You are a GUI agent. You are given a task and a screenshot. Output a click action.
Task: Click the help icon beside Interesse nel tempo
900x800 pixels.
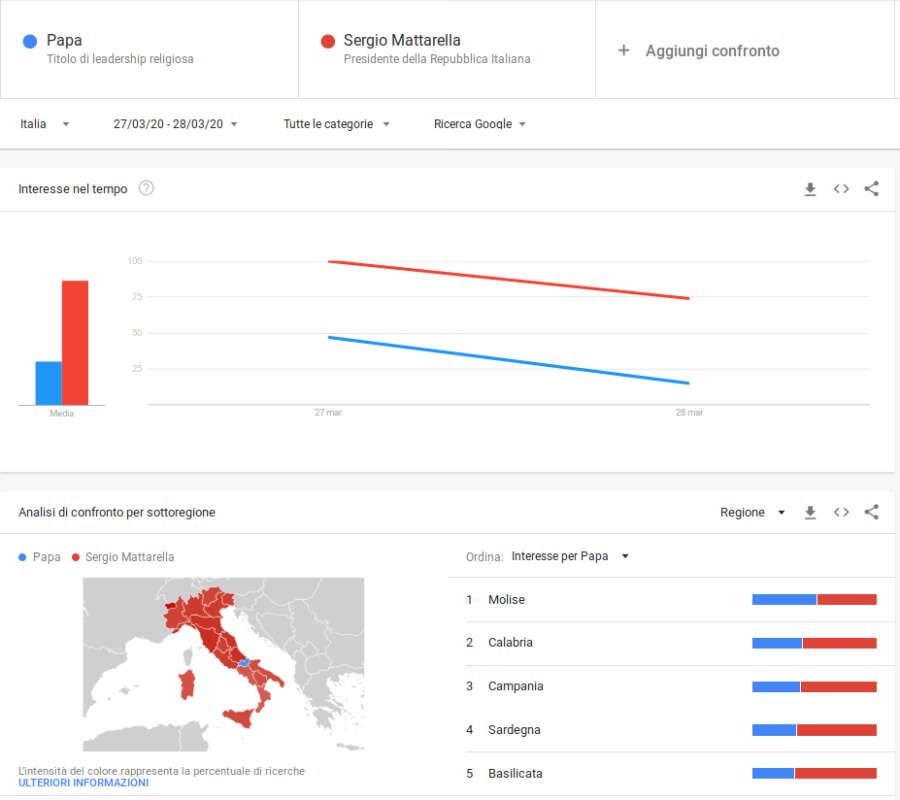(146, 188)
